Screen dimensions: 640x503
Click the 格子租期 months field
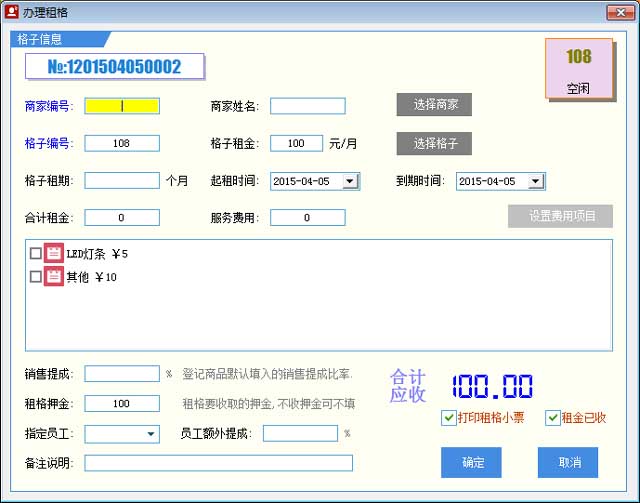(x=122, y=180)
